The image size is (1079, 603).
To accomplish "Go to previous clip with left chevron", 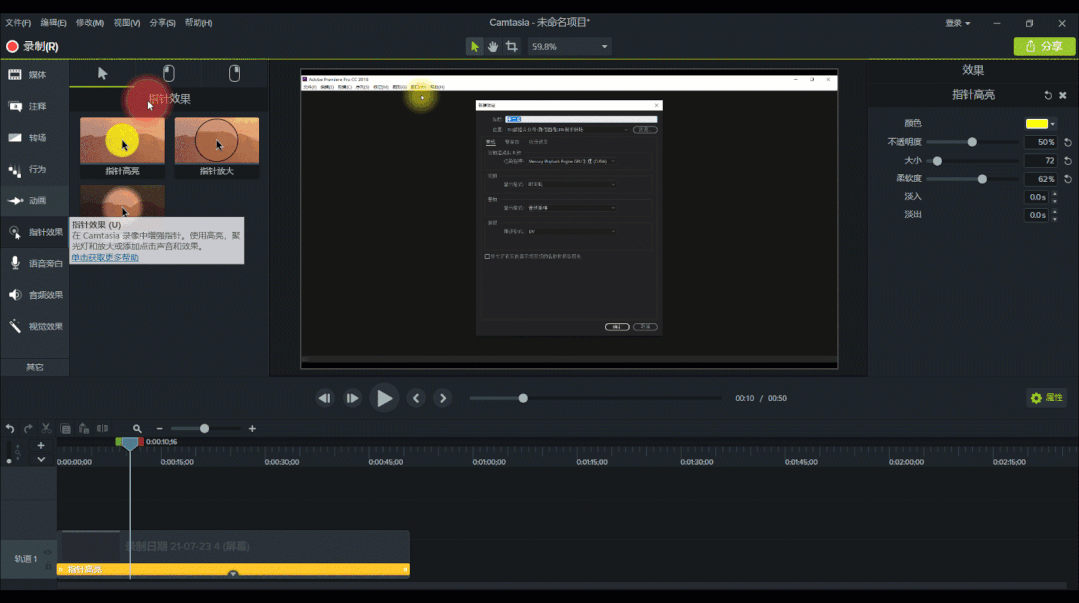I will click(x=416, y=398).
